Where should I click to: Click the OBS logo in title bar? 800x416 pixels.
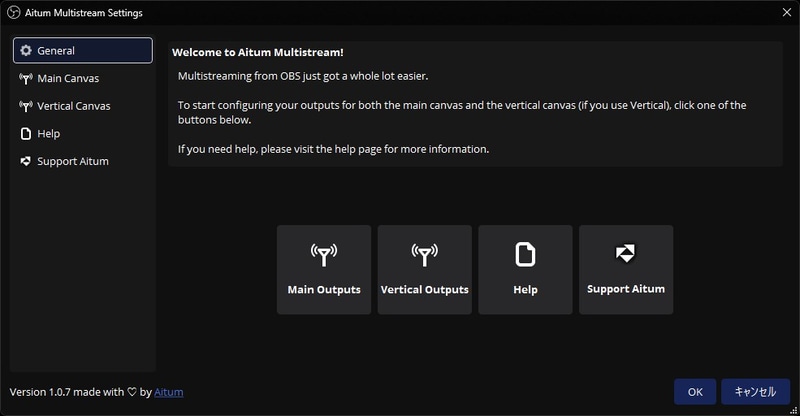click(13, 12)
